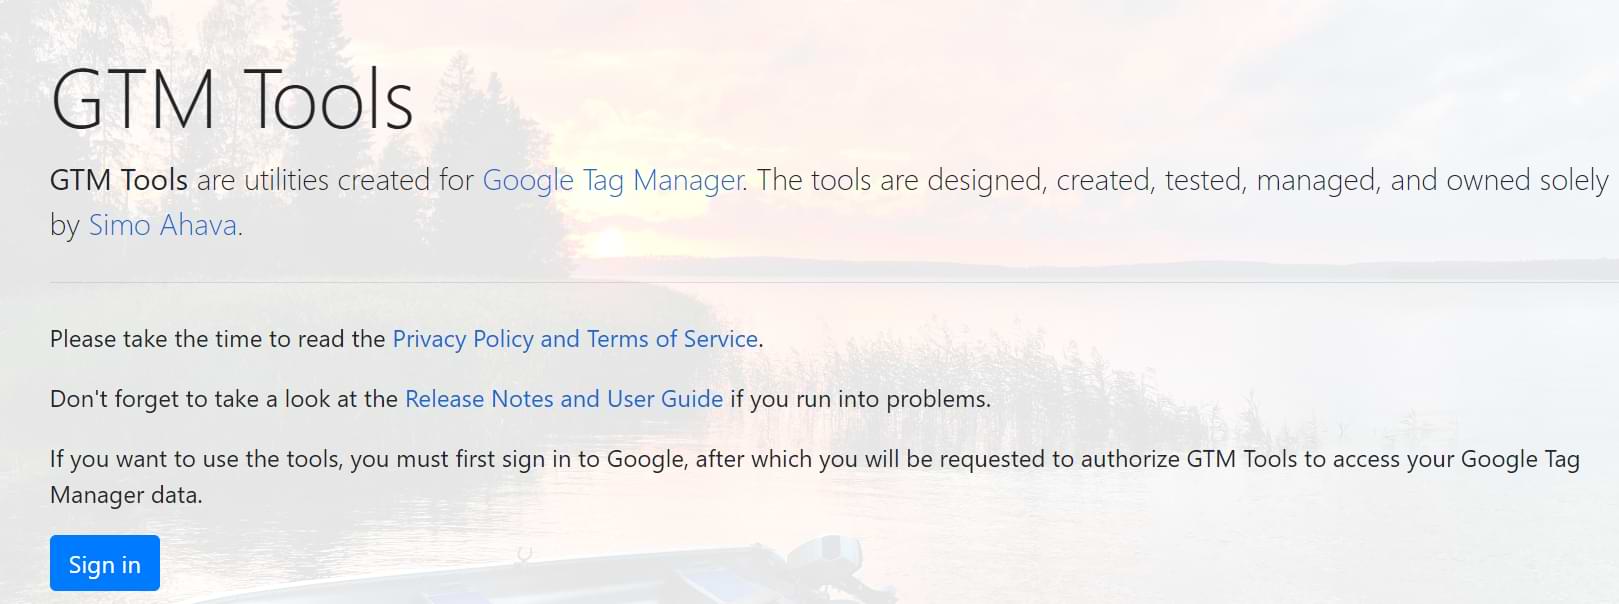Click the blue Sign in button
Screen dimensions: 1619x604
[104, 564]
